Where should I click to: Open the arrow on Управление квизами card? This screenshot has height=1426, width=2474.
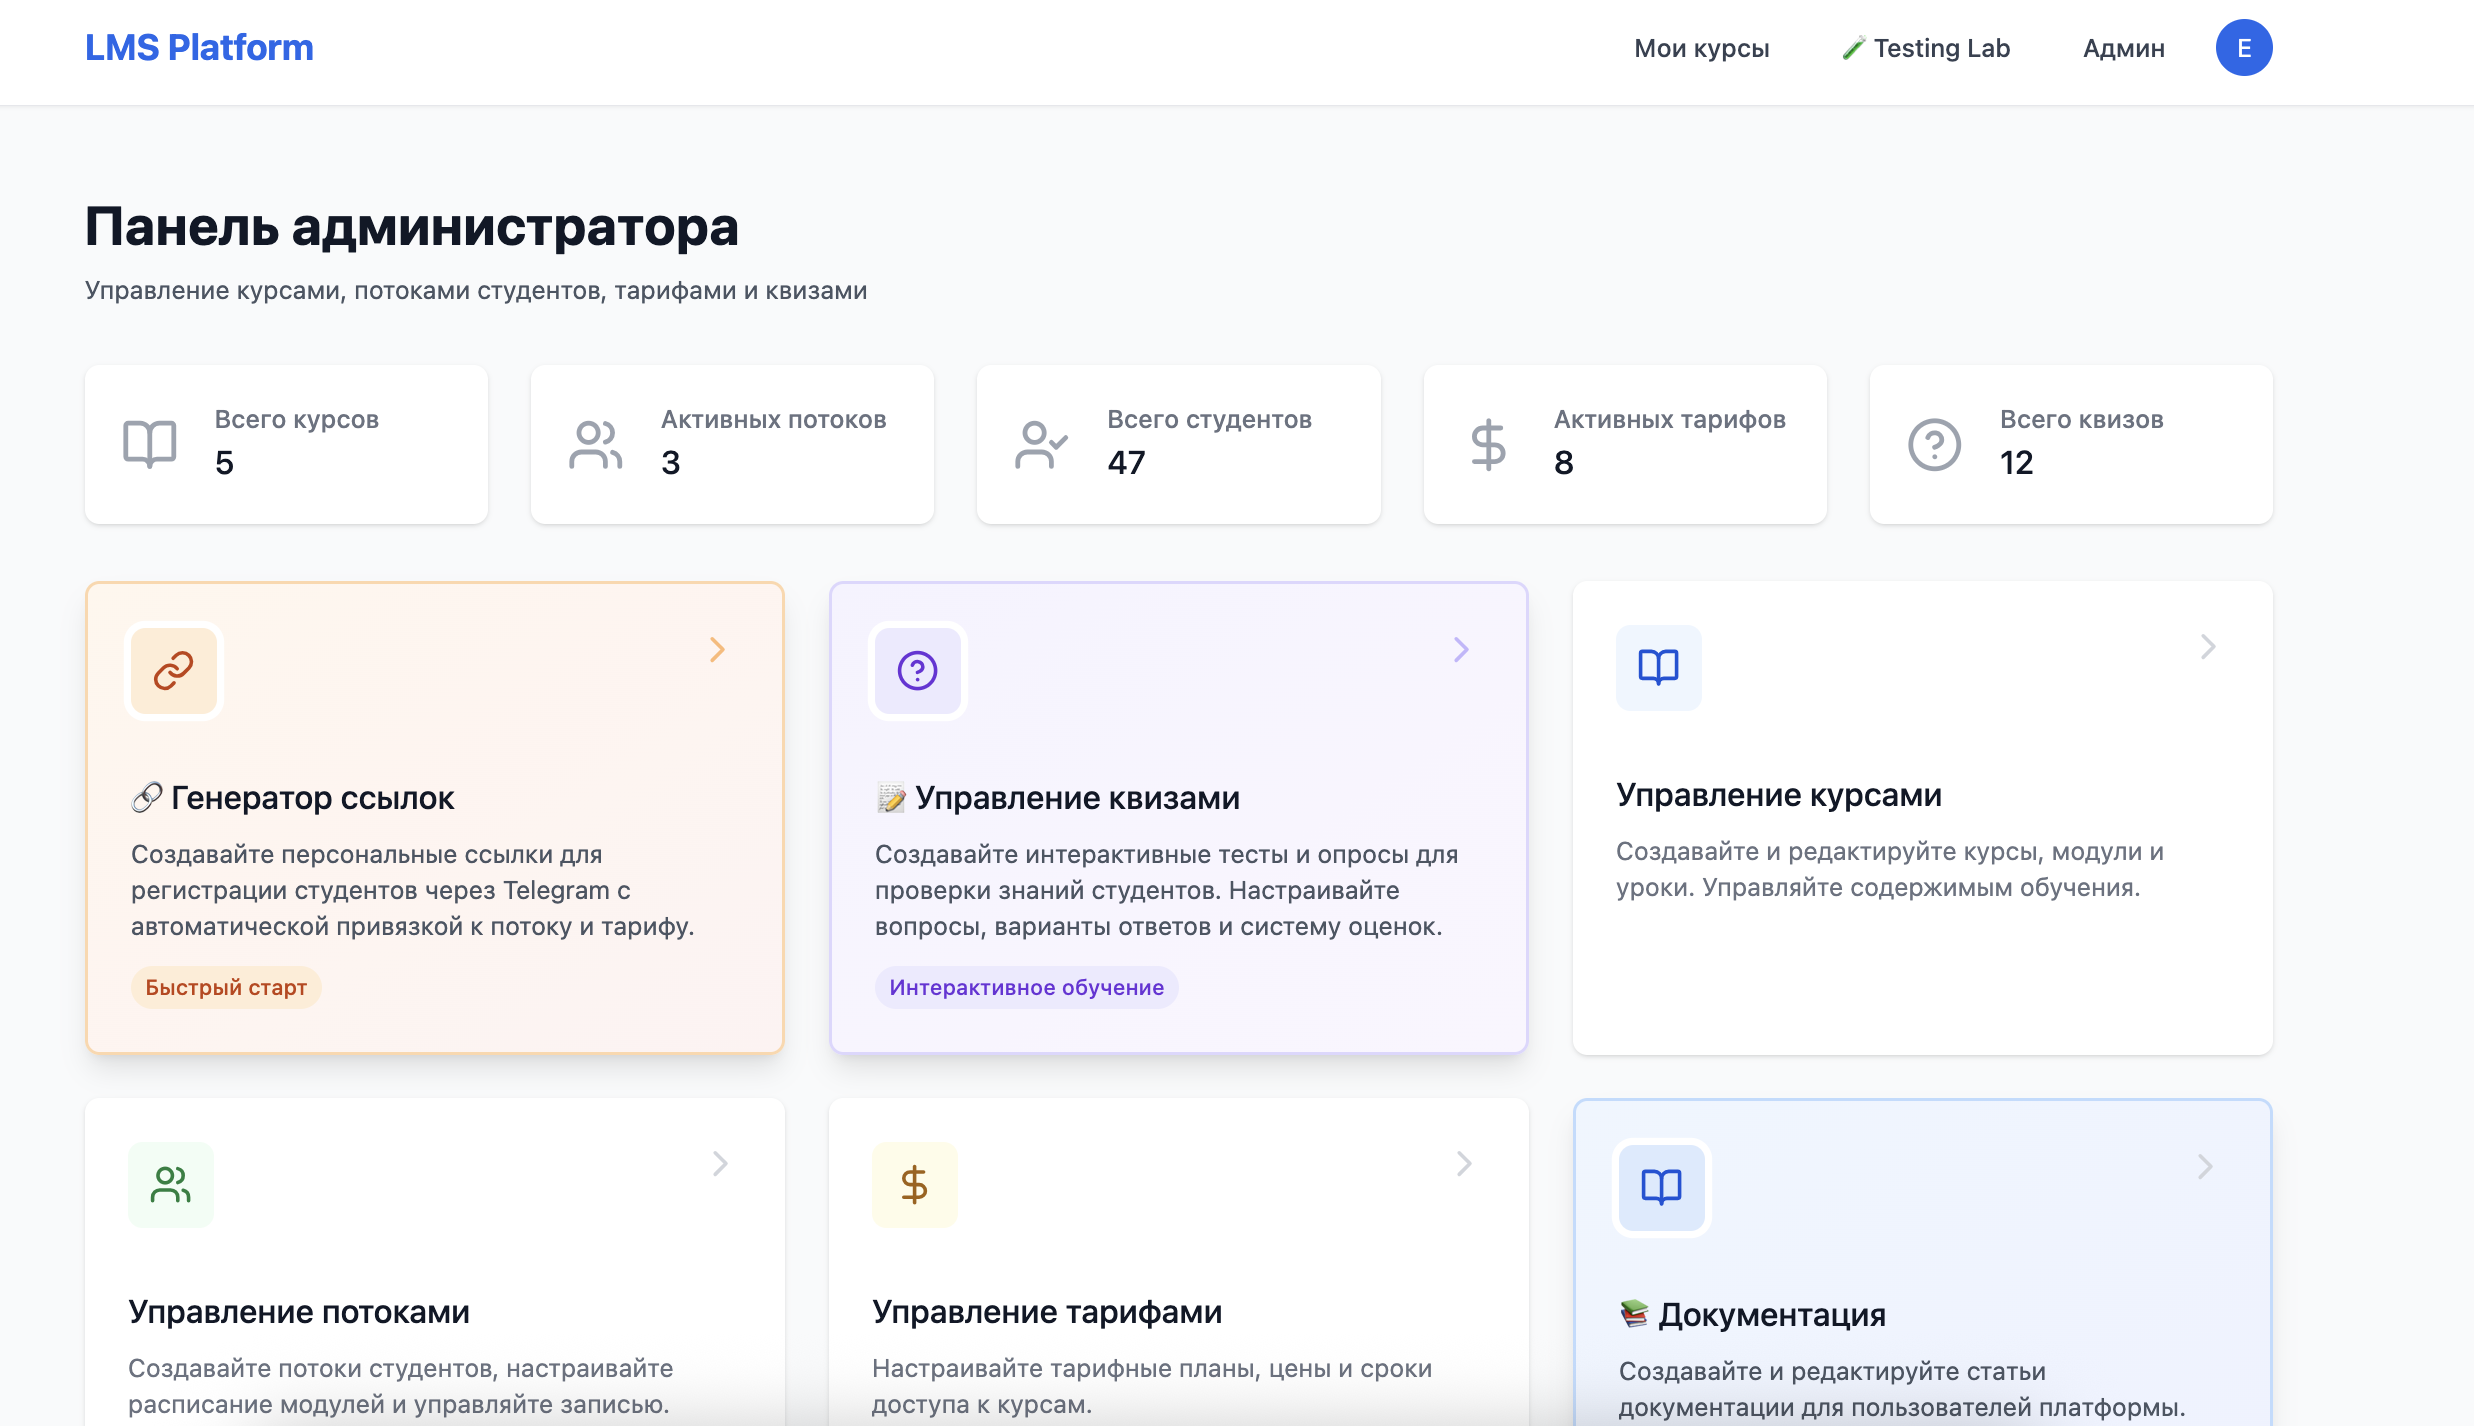[1462, 649]
